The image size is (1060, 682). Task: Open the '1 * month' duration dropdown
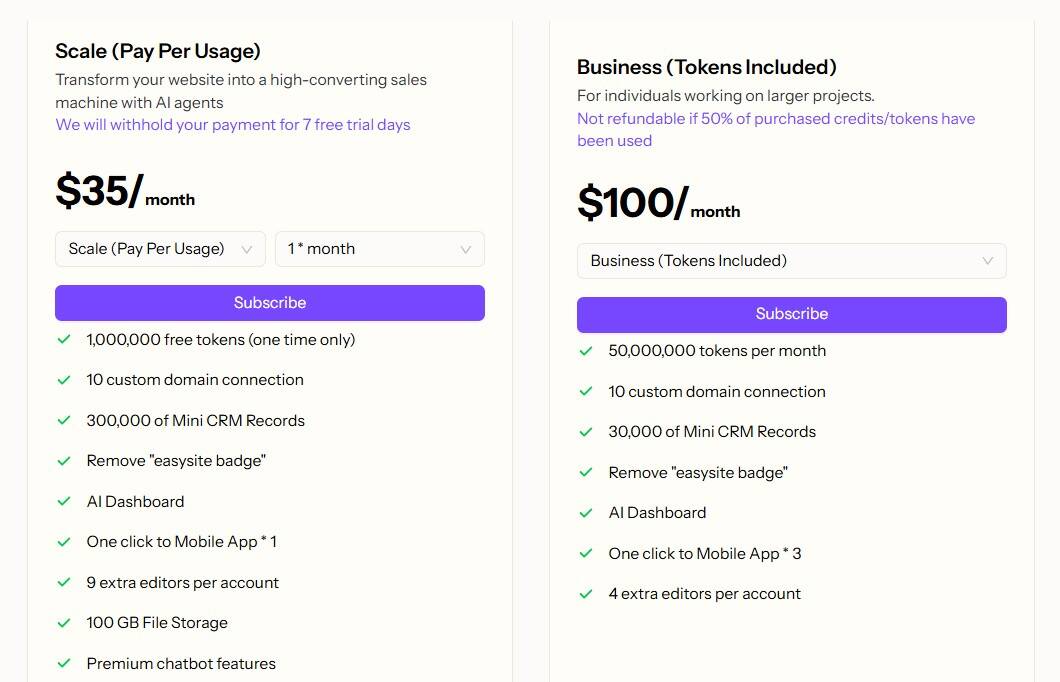(x=379, y=249)
